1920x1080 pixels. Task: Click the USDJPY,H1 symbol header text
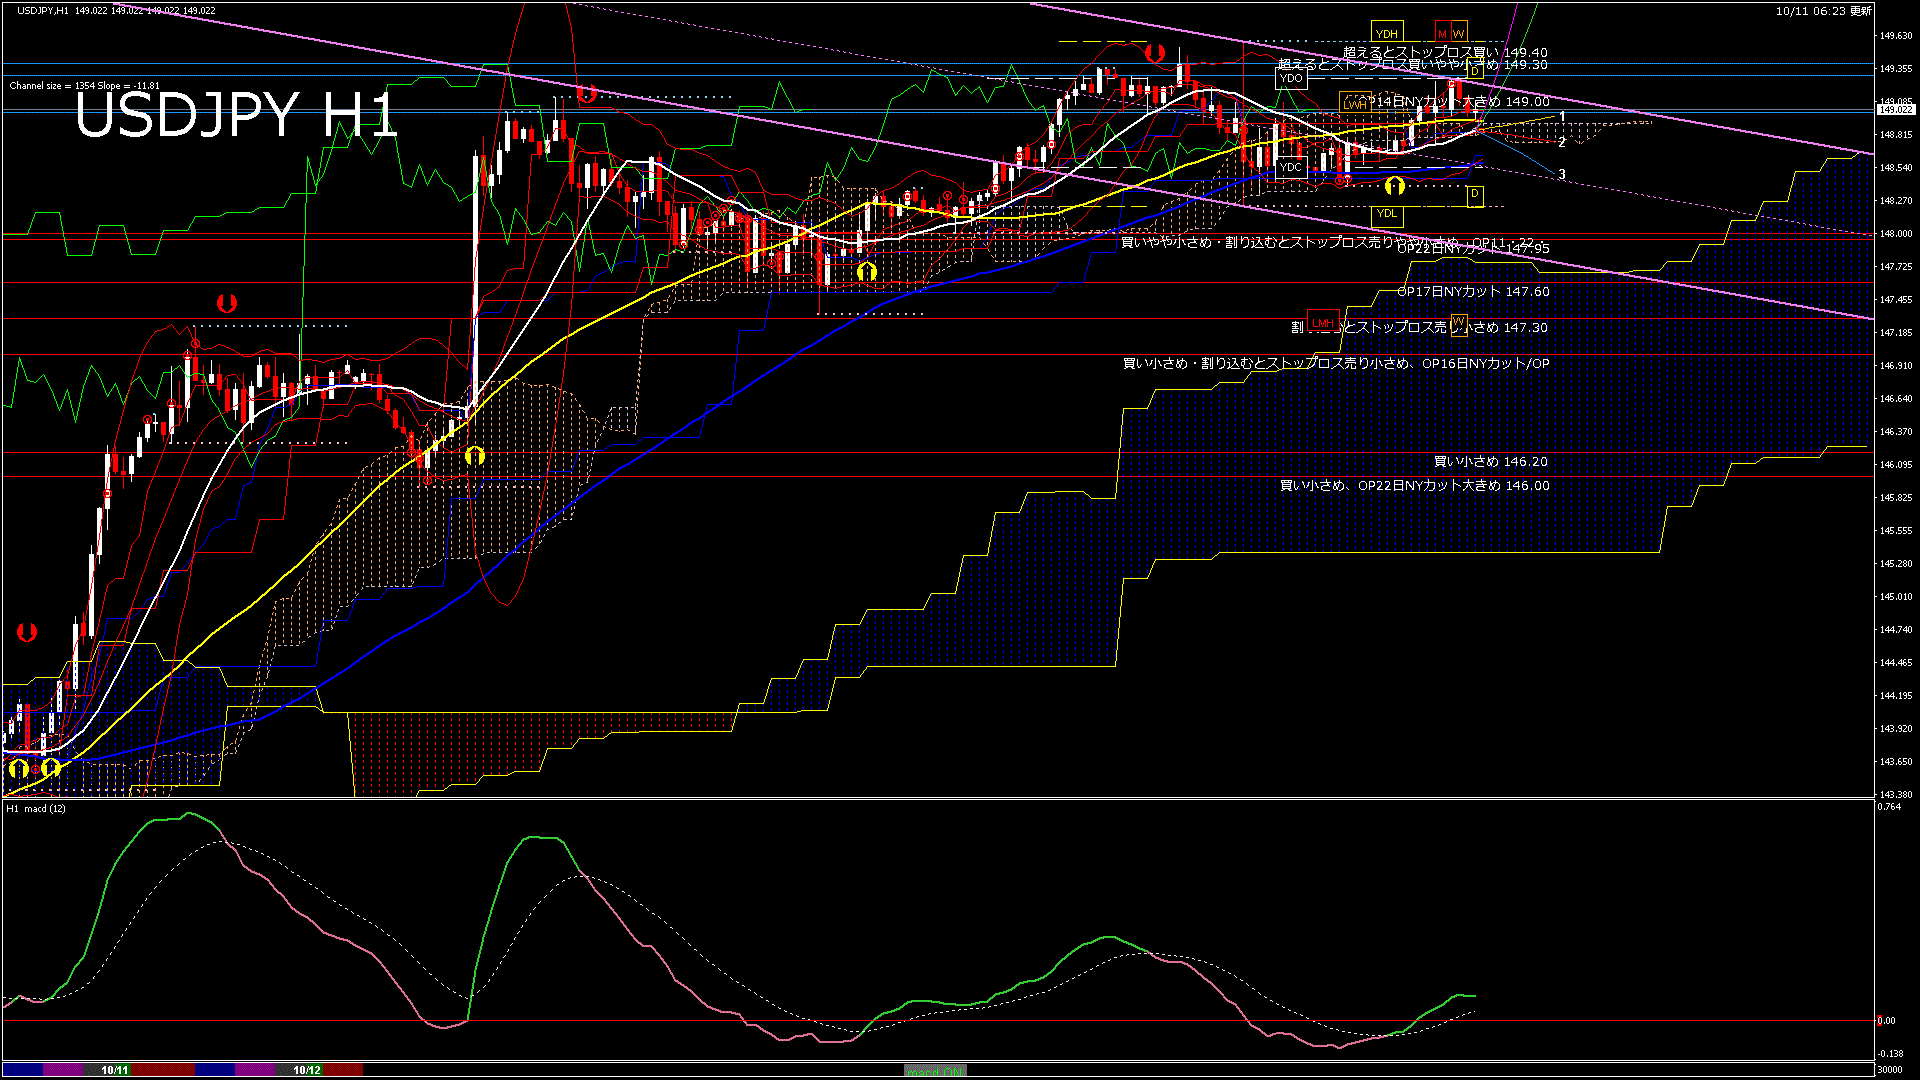tap(44, 10)
